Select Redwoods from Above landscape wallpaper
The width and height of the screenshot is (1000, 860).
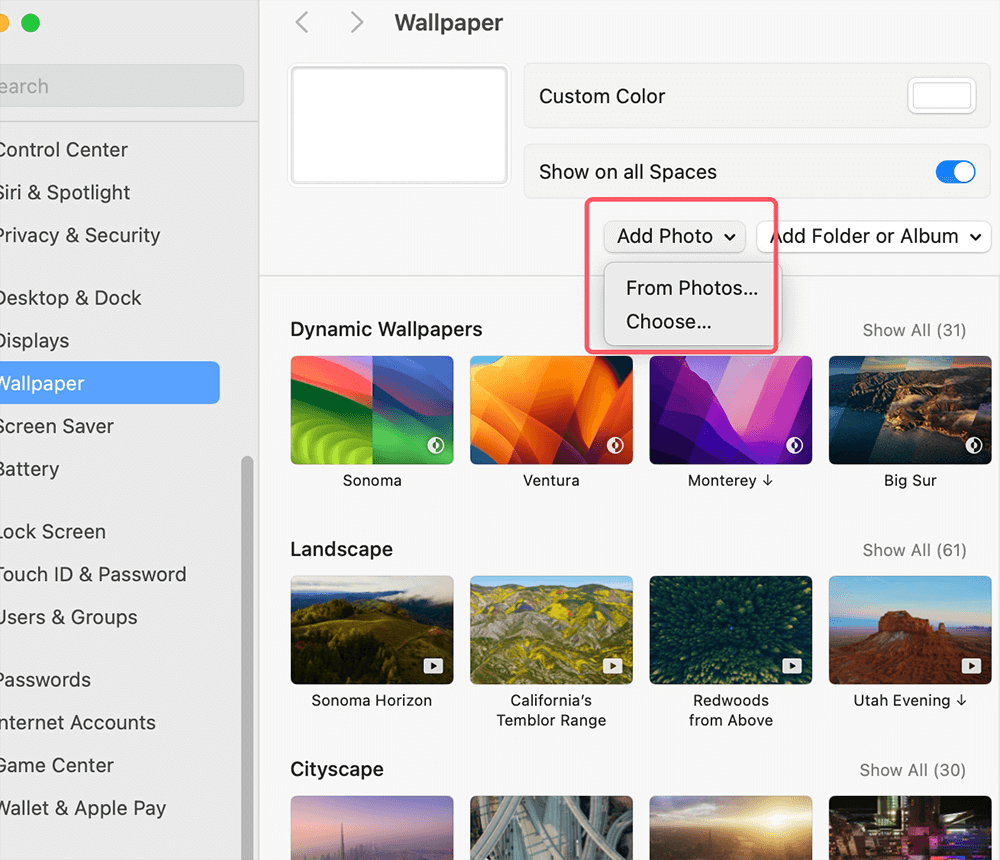pyautogui.click(x=730, y=630)
